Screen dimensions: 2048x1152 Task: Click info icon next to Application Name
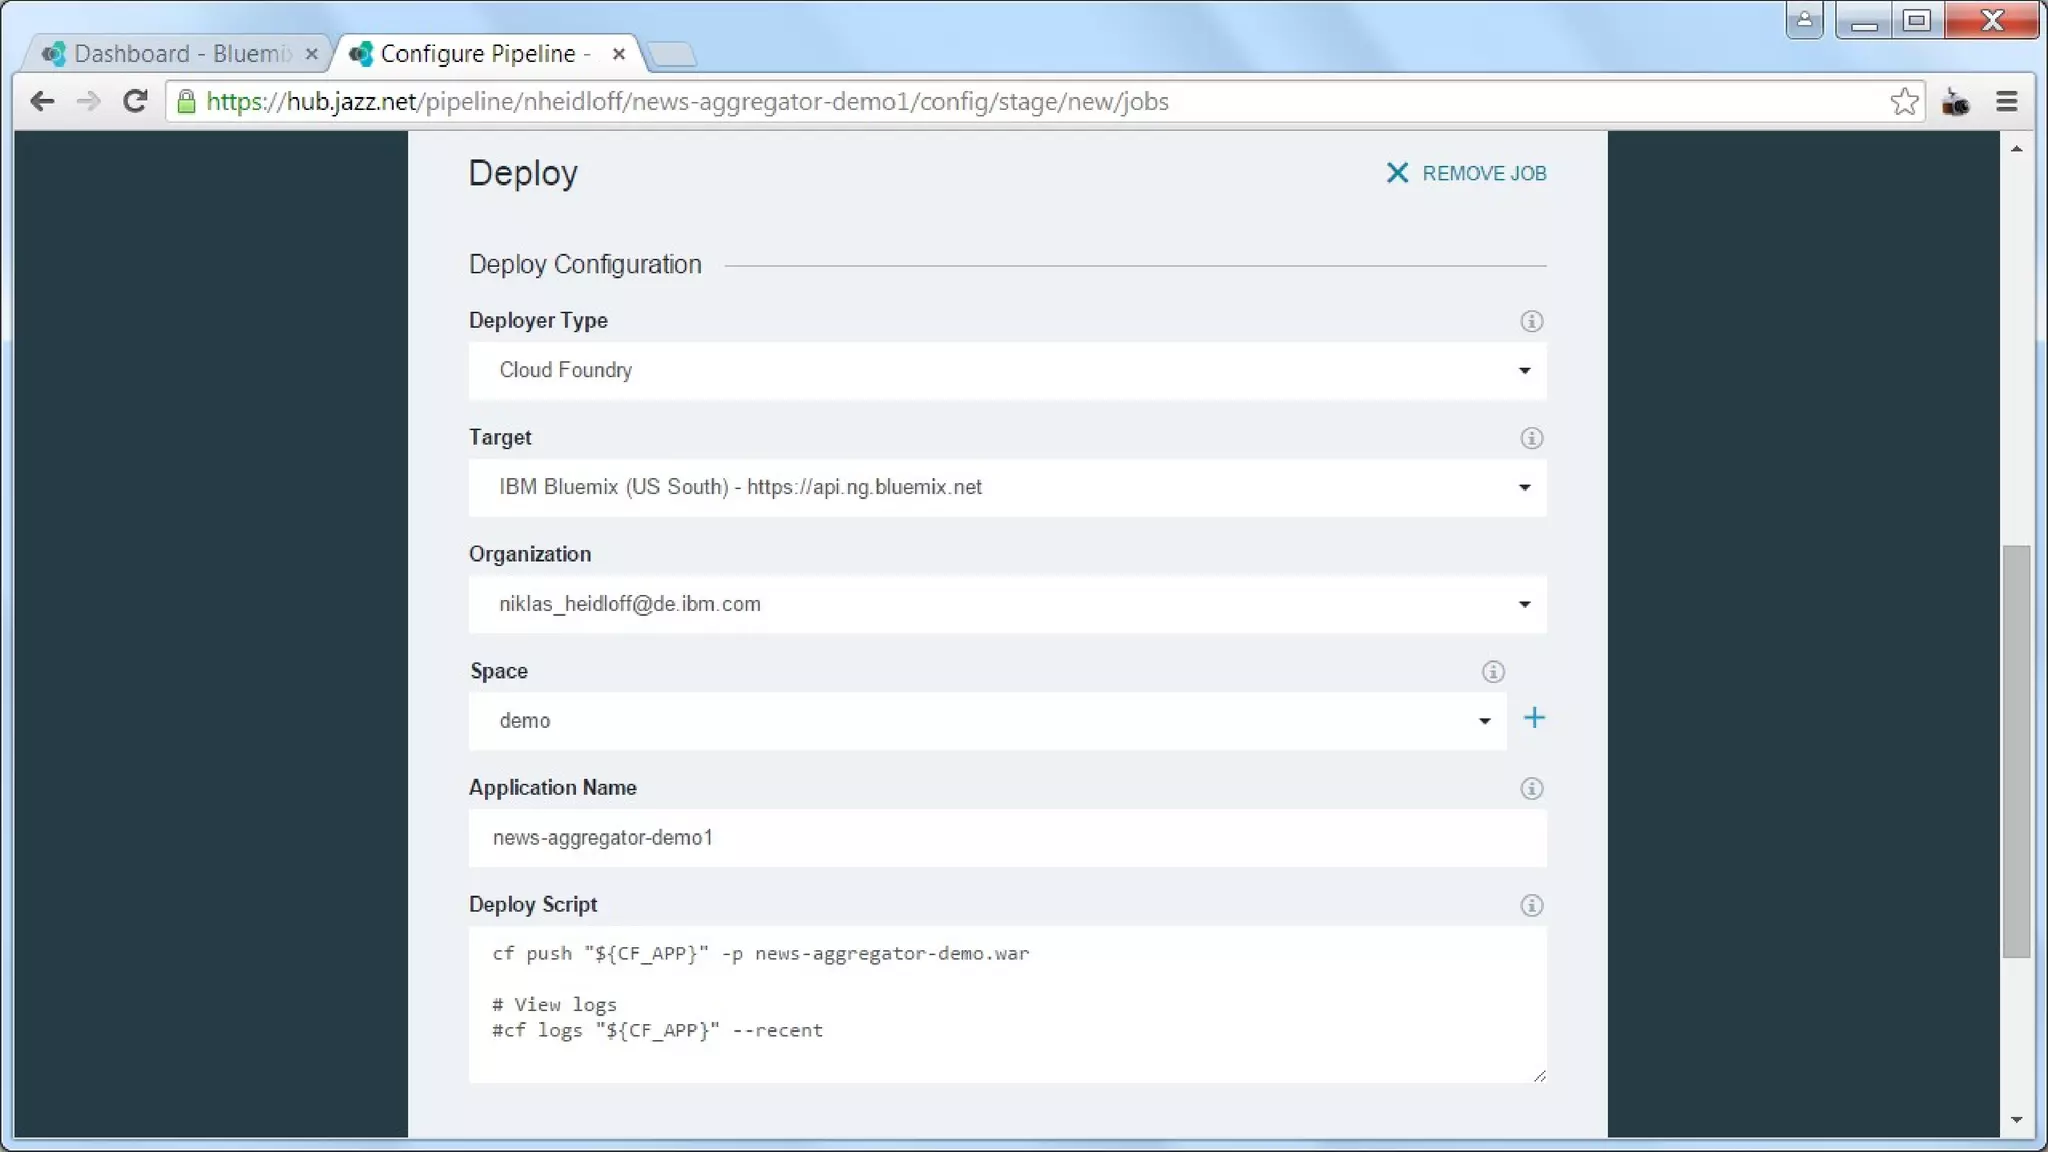pos(1531,789)
